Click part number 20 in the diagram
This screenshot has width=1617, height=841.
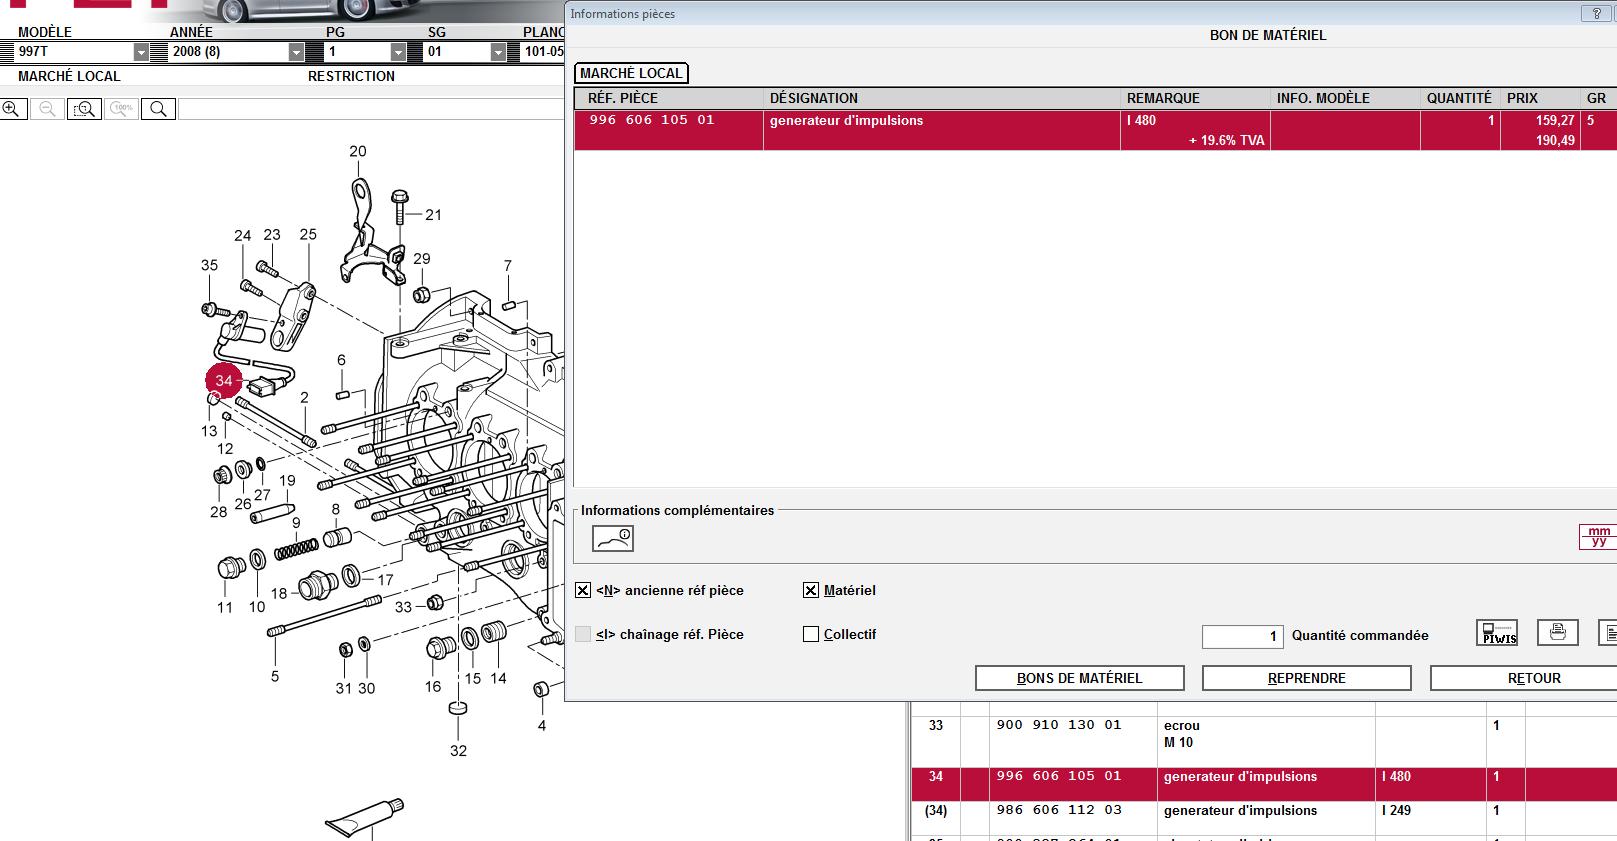point(358,152)
